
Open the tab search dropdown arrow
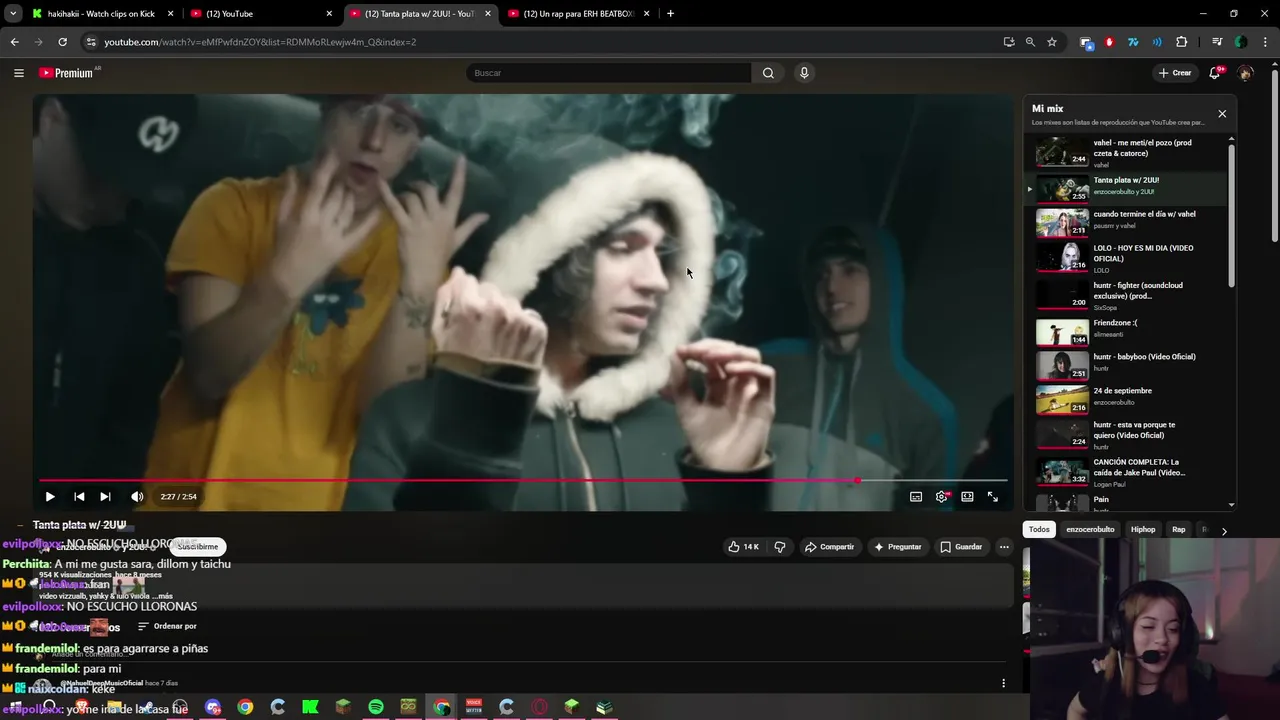coord(13,14)
